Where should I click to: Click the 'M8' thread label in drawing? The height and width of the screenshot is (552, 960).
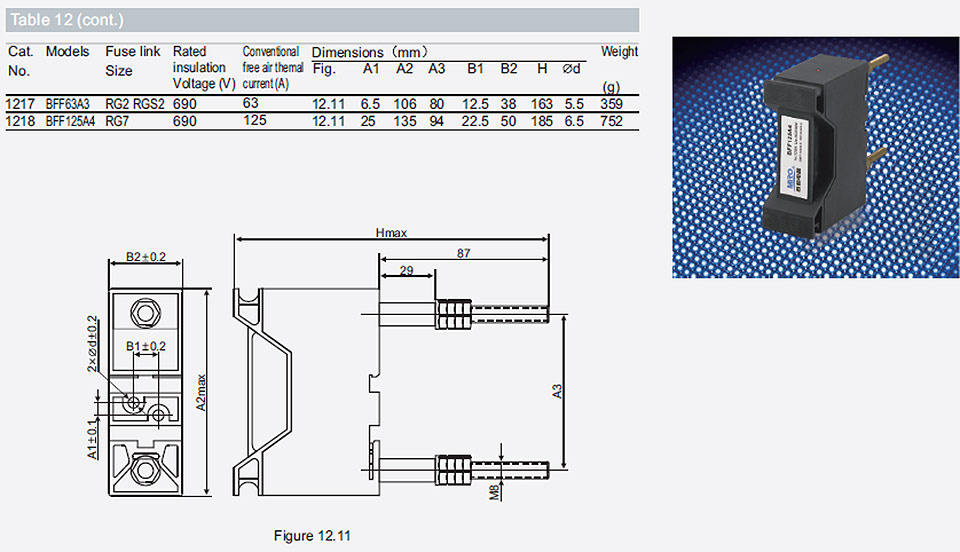click(x=495, y=492)
